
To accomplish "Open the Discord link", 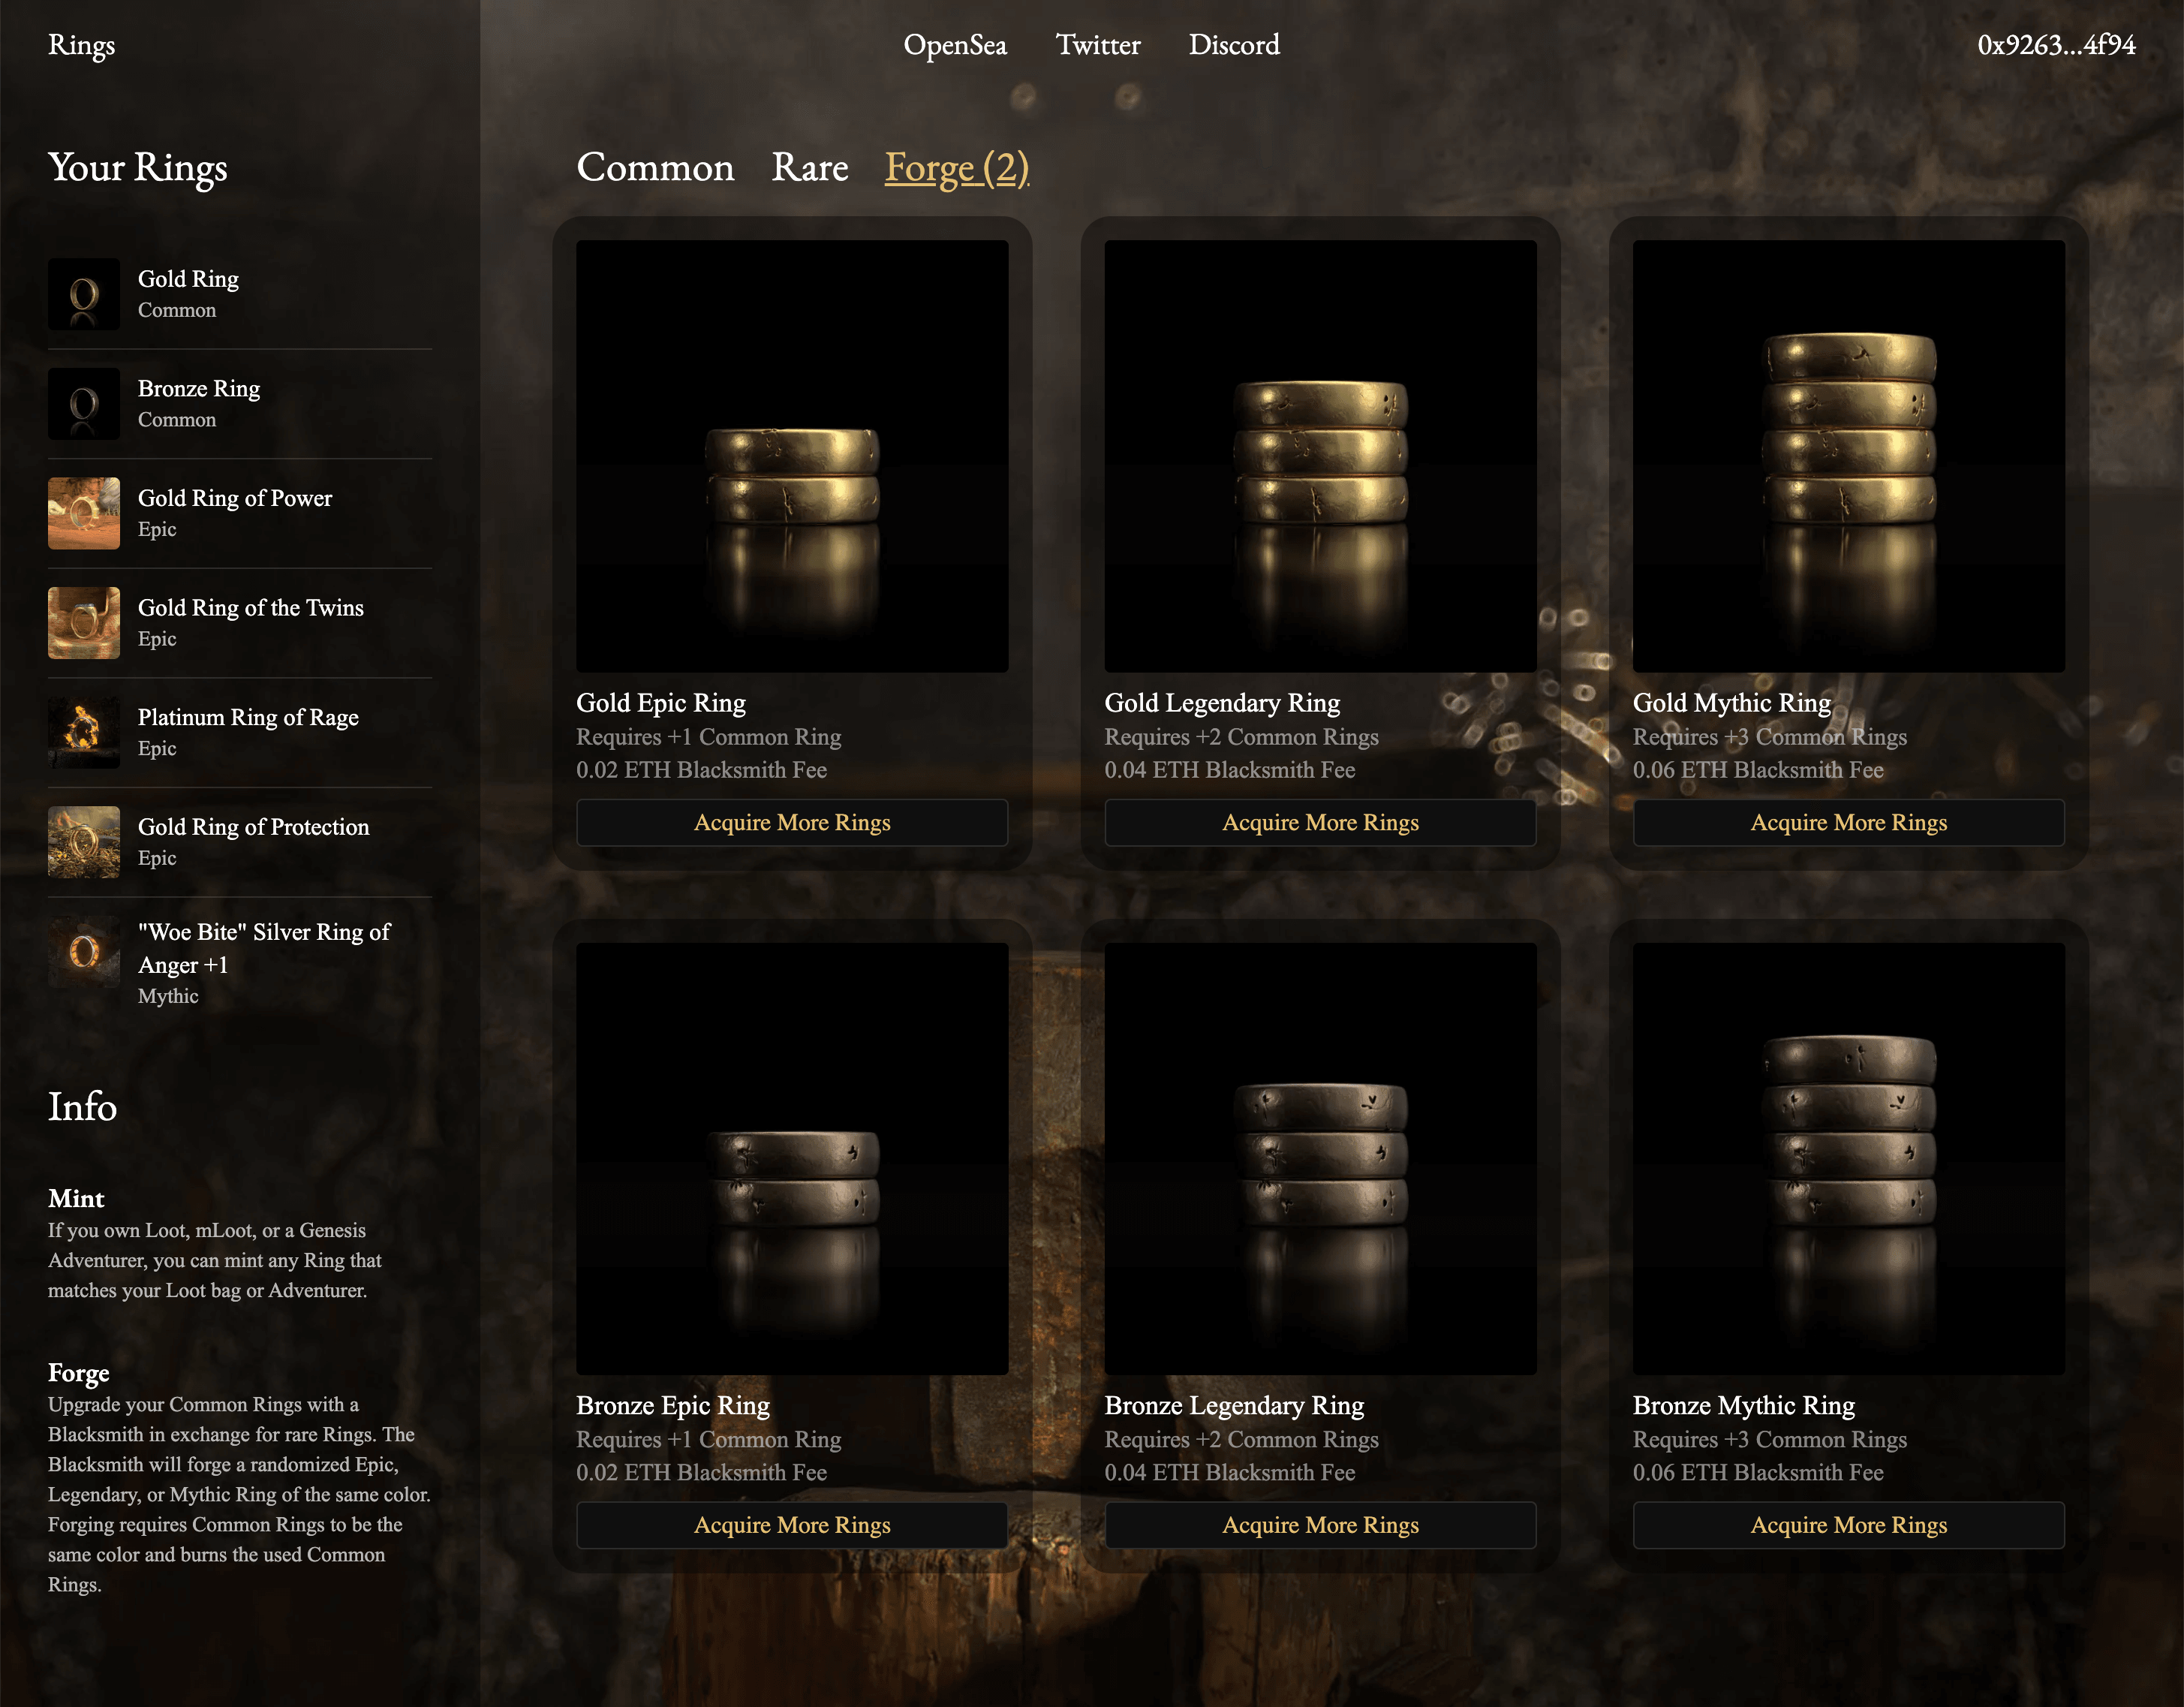I will coord(1234,45).
